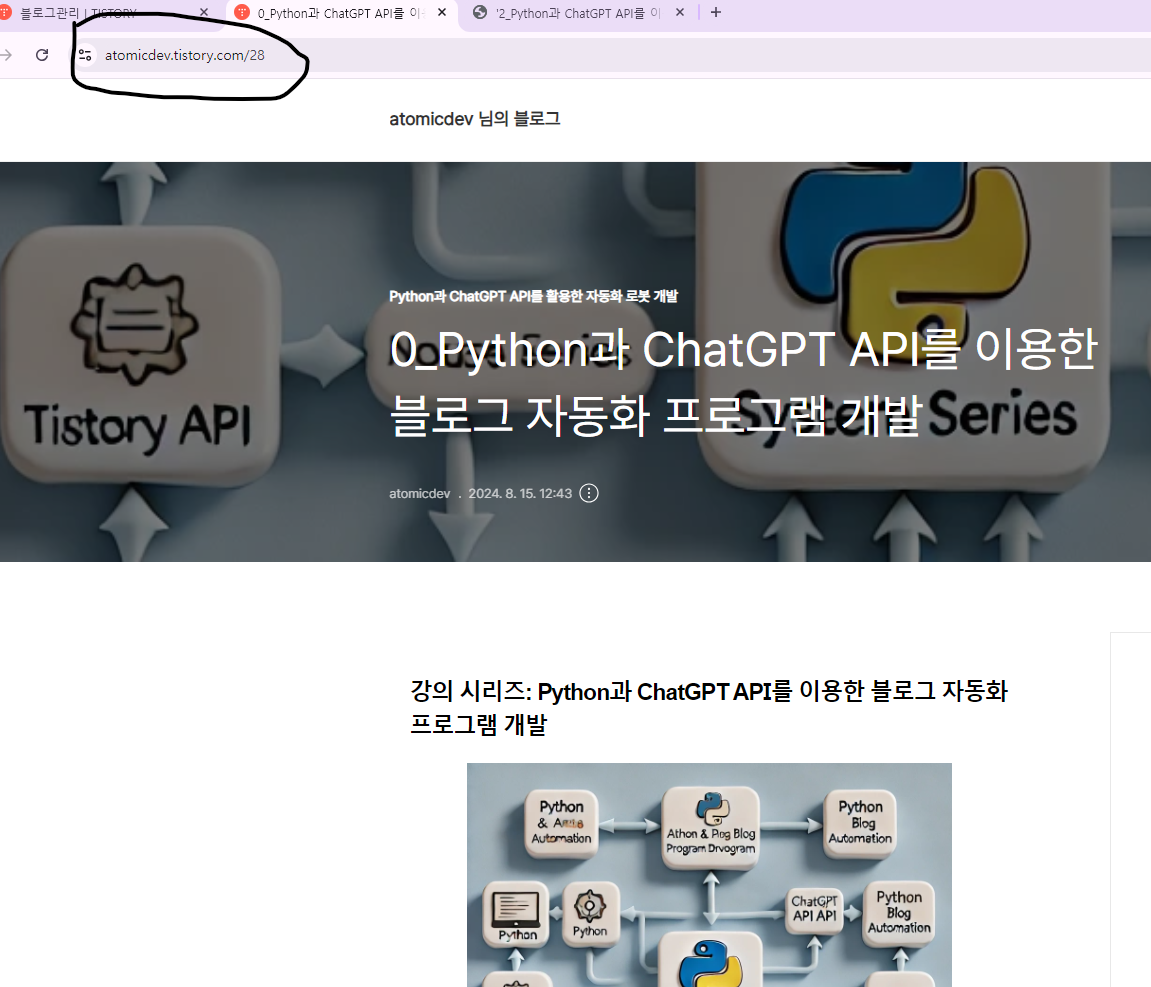Close the '2_Python과 ChatGPT API' tab
This screenshot has width=1151, height=987.
click(680, 12)
